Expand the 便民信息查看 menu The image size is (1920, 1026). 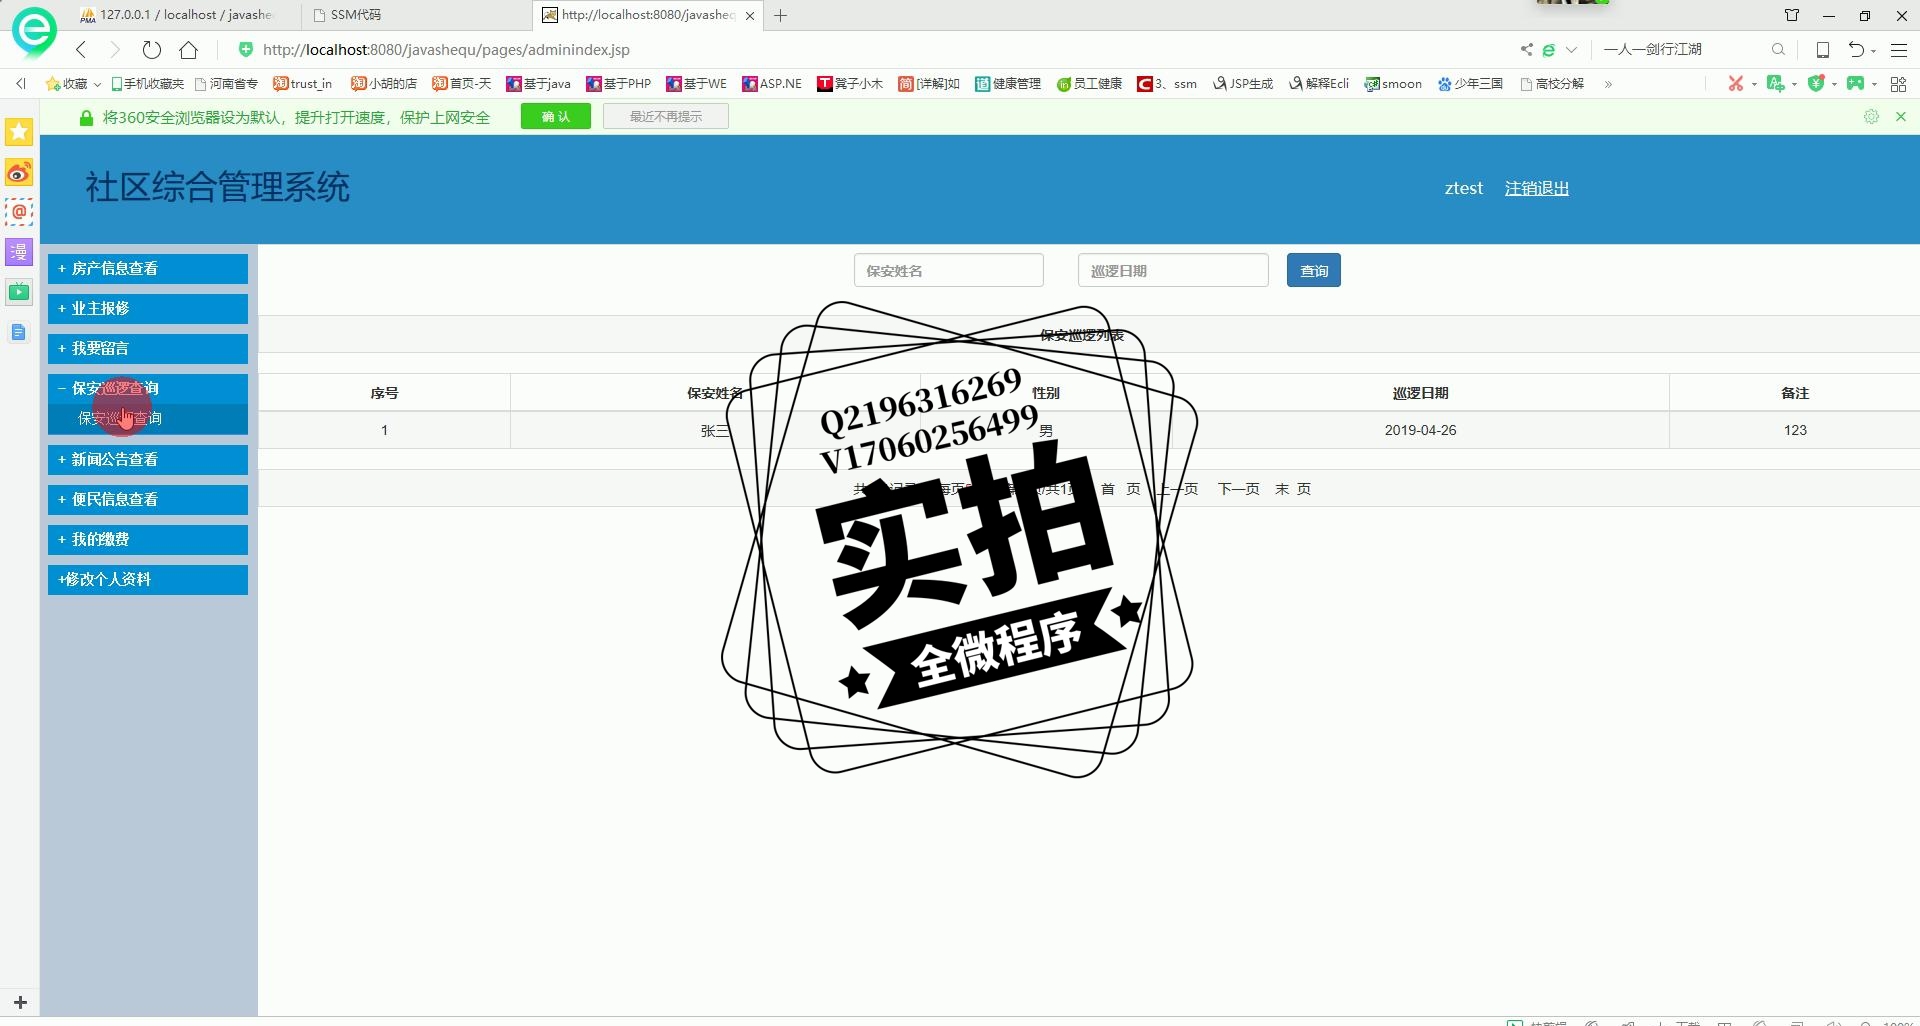148,500
